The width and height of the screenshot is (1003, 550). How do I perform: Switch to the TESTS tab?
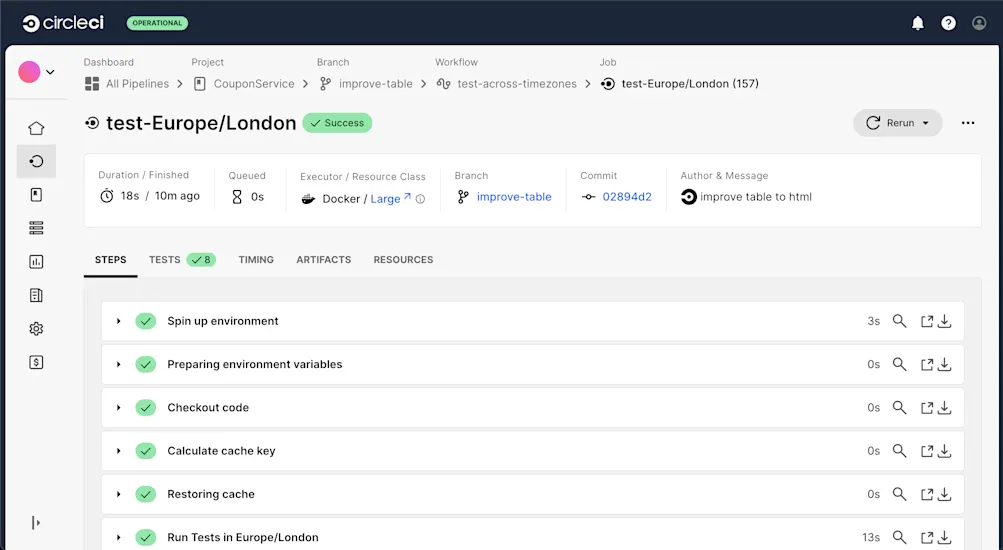click(182, 260)
